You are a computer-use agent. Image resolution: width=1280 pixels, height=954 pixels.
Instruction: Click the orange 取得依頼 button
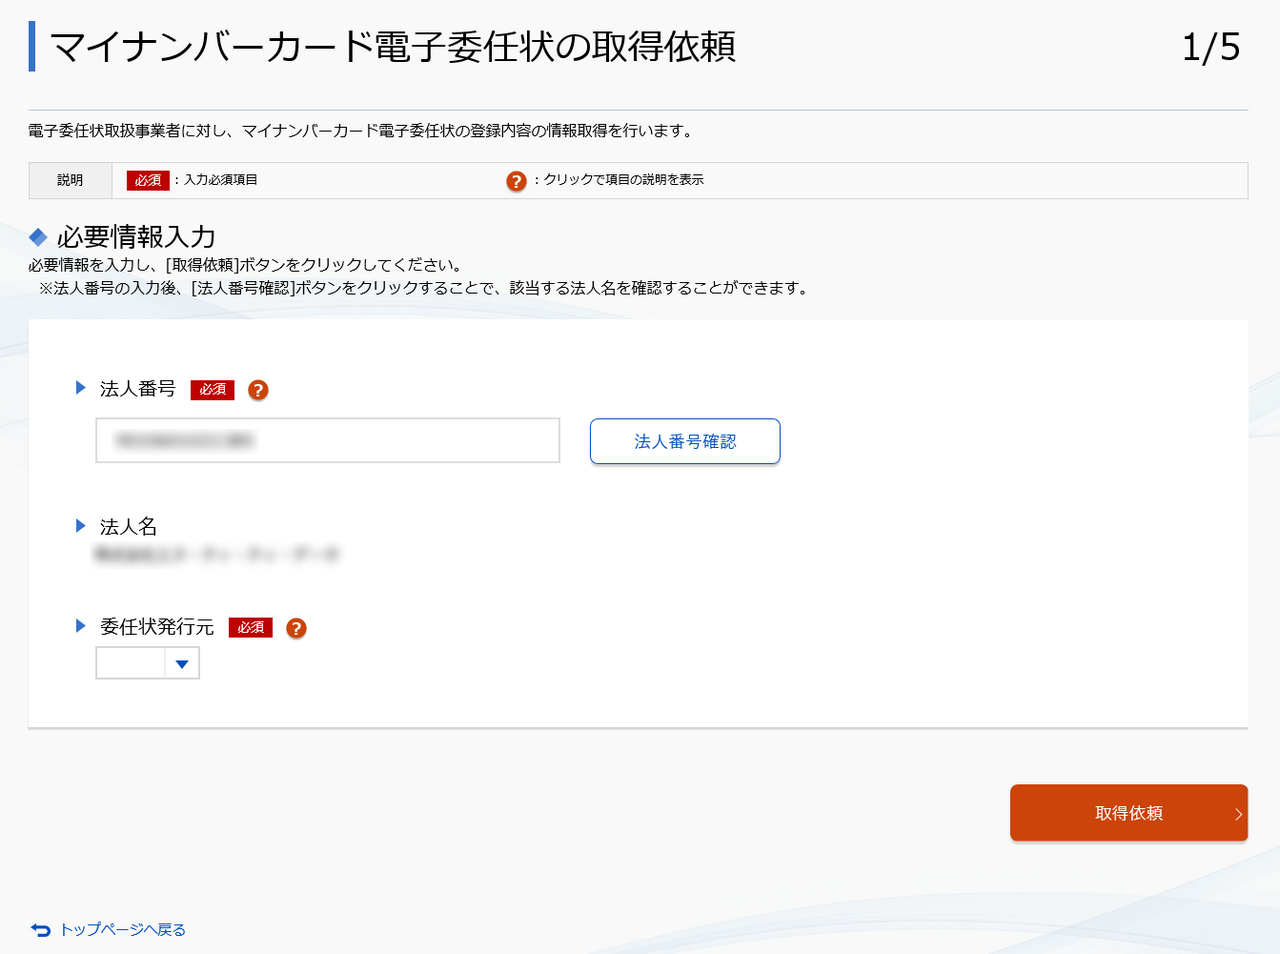[x=1129, y=813]
